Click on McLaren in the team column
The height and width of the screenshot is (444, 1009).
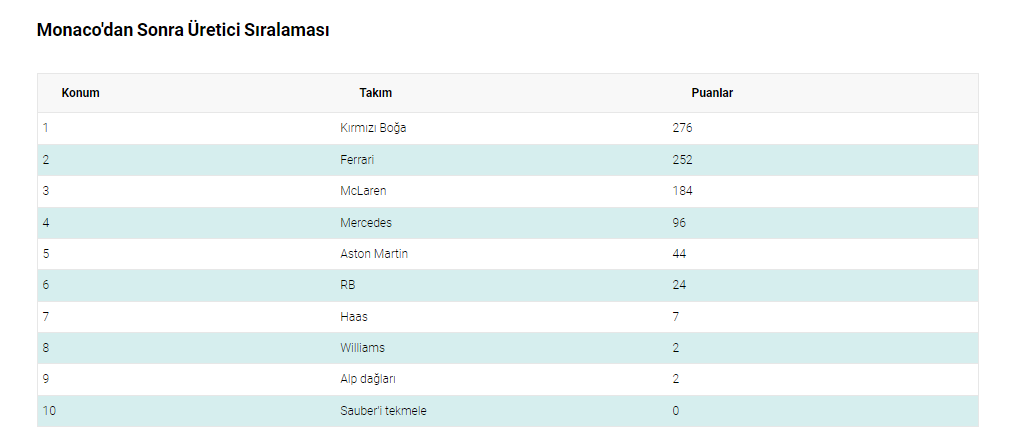(x=363, y=191)
